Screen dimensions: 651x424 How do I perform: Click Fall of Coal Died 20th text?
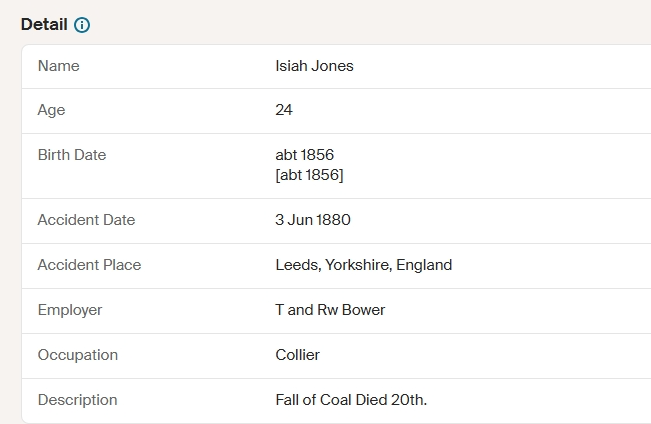pos(351,400)
